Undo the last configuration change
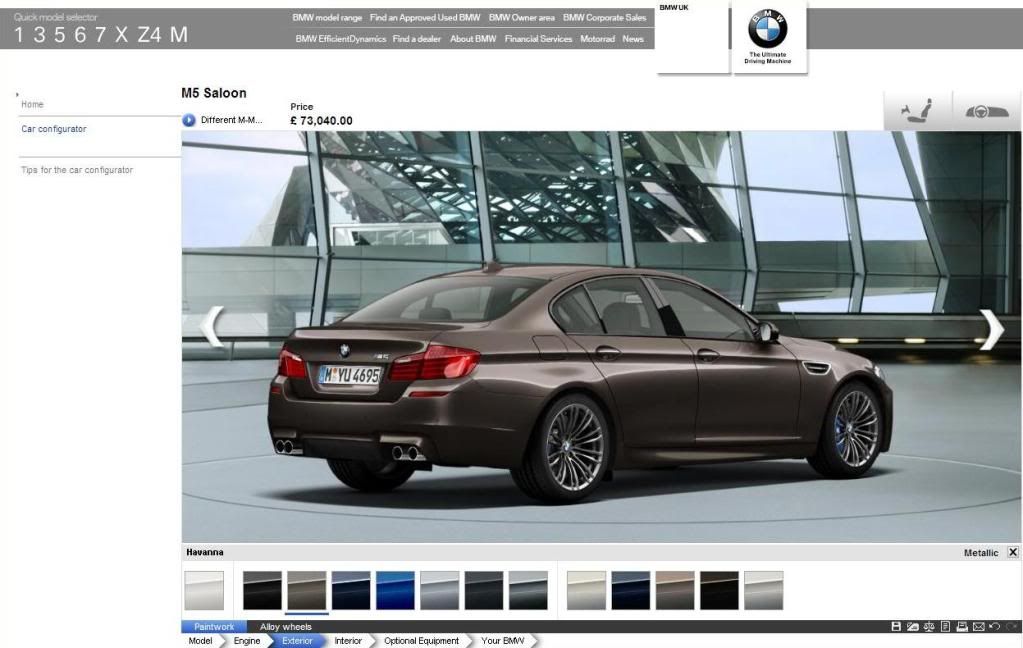The height and width of the screenshot is (648, 1023). [x=994, y=626]
